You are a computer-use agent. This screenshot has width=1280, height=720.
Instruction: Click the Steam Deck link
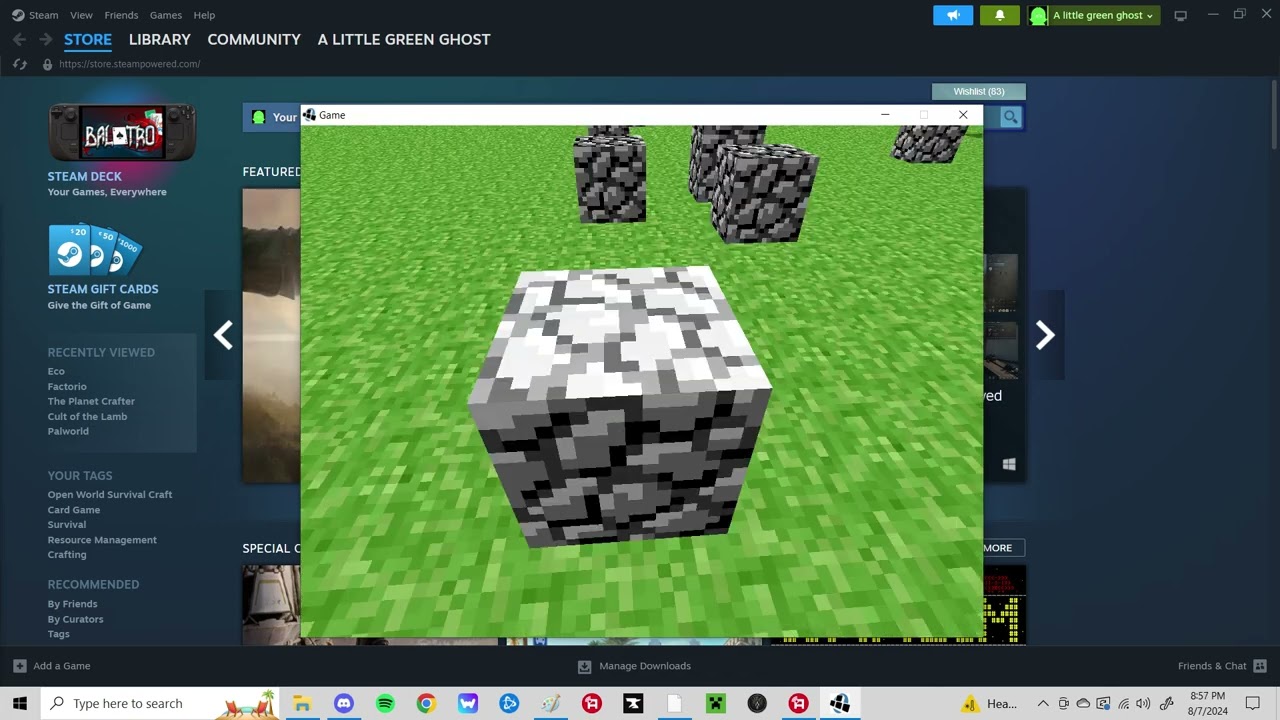[x=85, y=177]
